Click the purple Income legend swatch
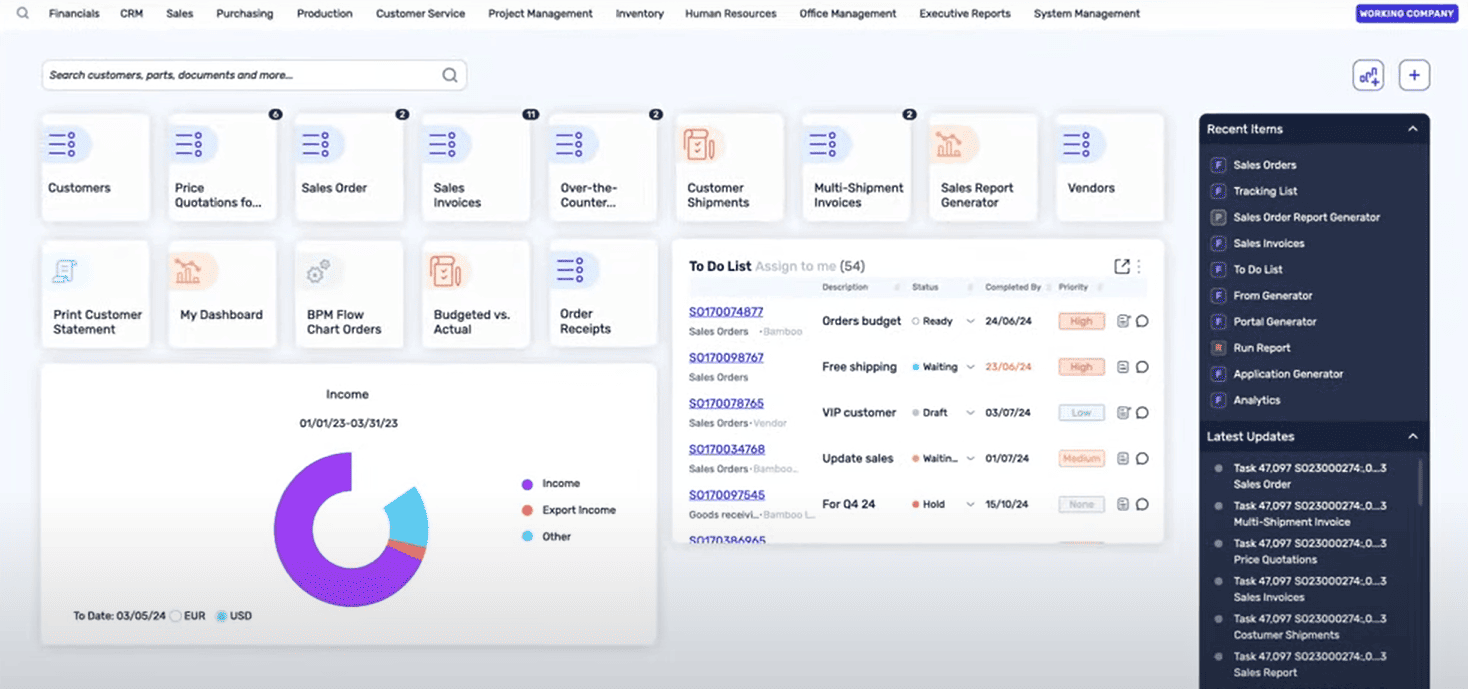Viewport: 1468px width, 689px height. (x=527, y=484)
